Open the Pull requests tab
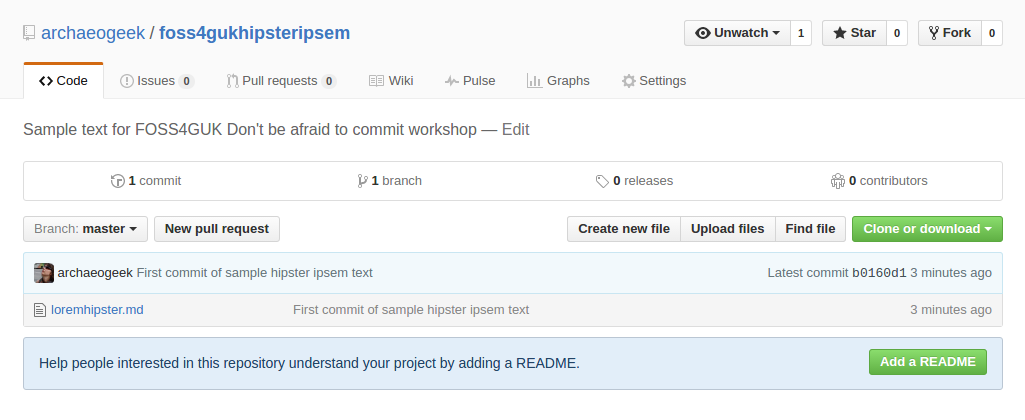 click(x=281, y=81)
